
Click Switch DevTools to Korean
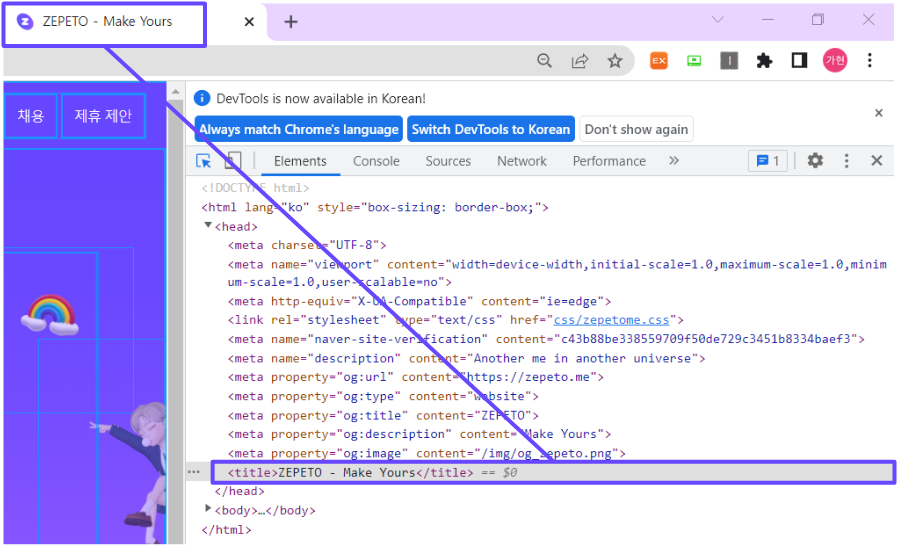point(491,129)
